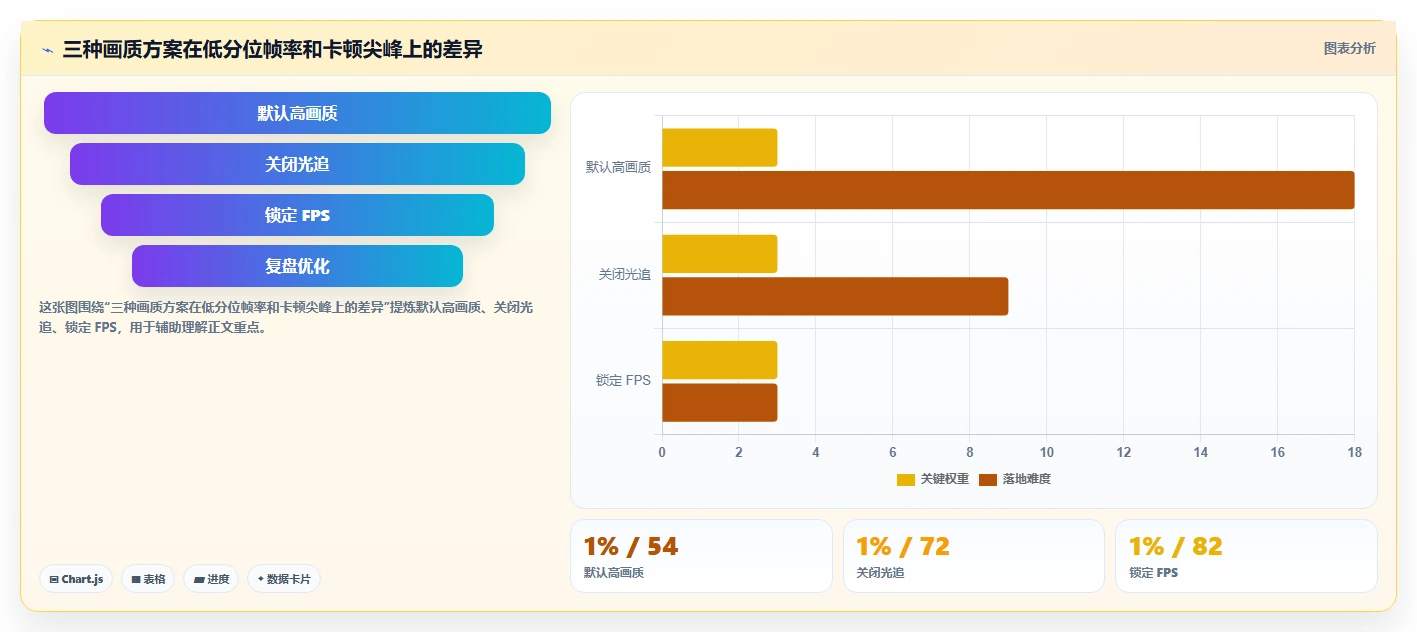The image size is (1417, 632).
Task: Click the 关键权重 legend text
Action: coord(944,479)
